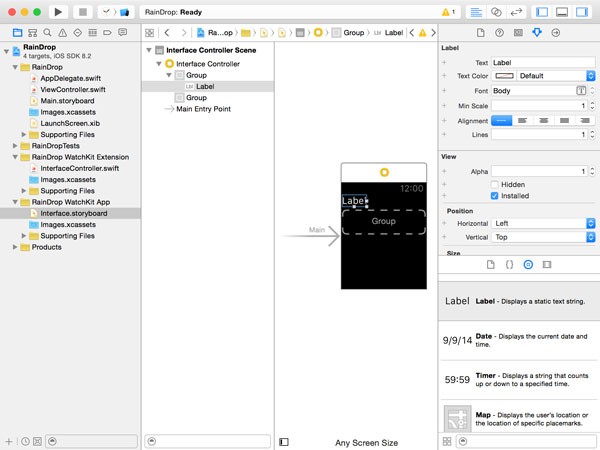Toggle the Debug area visibility

tap(562, 12)
